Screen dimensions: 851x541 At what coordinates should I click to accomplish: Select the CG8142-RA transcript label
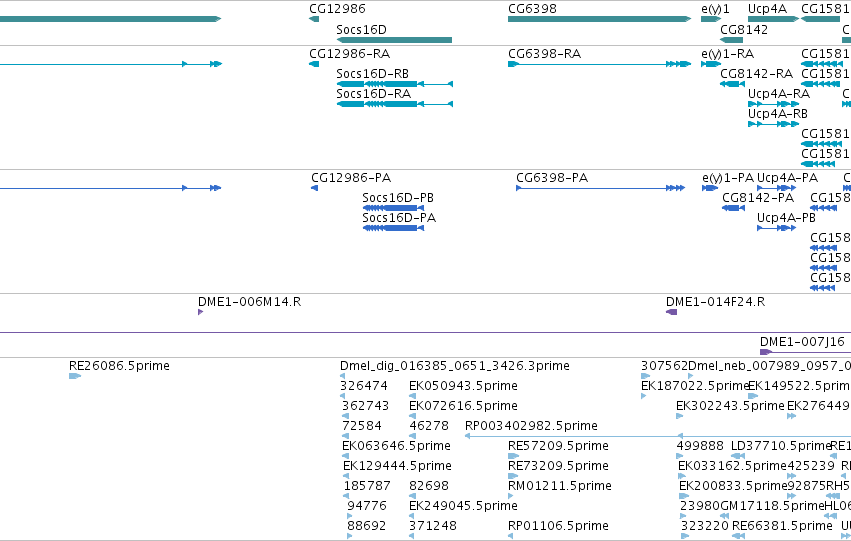(756, 73)
